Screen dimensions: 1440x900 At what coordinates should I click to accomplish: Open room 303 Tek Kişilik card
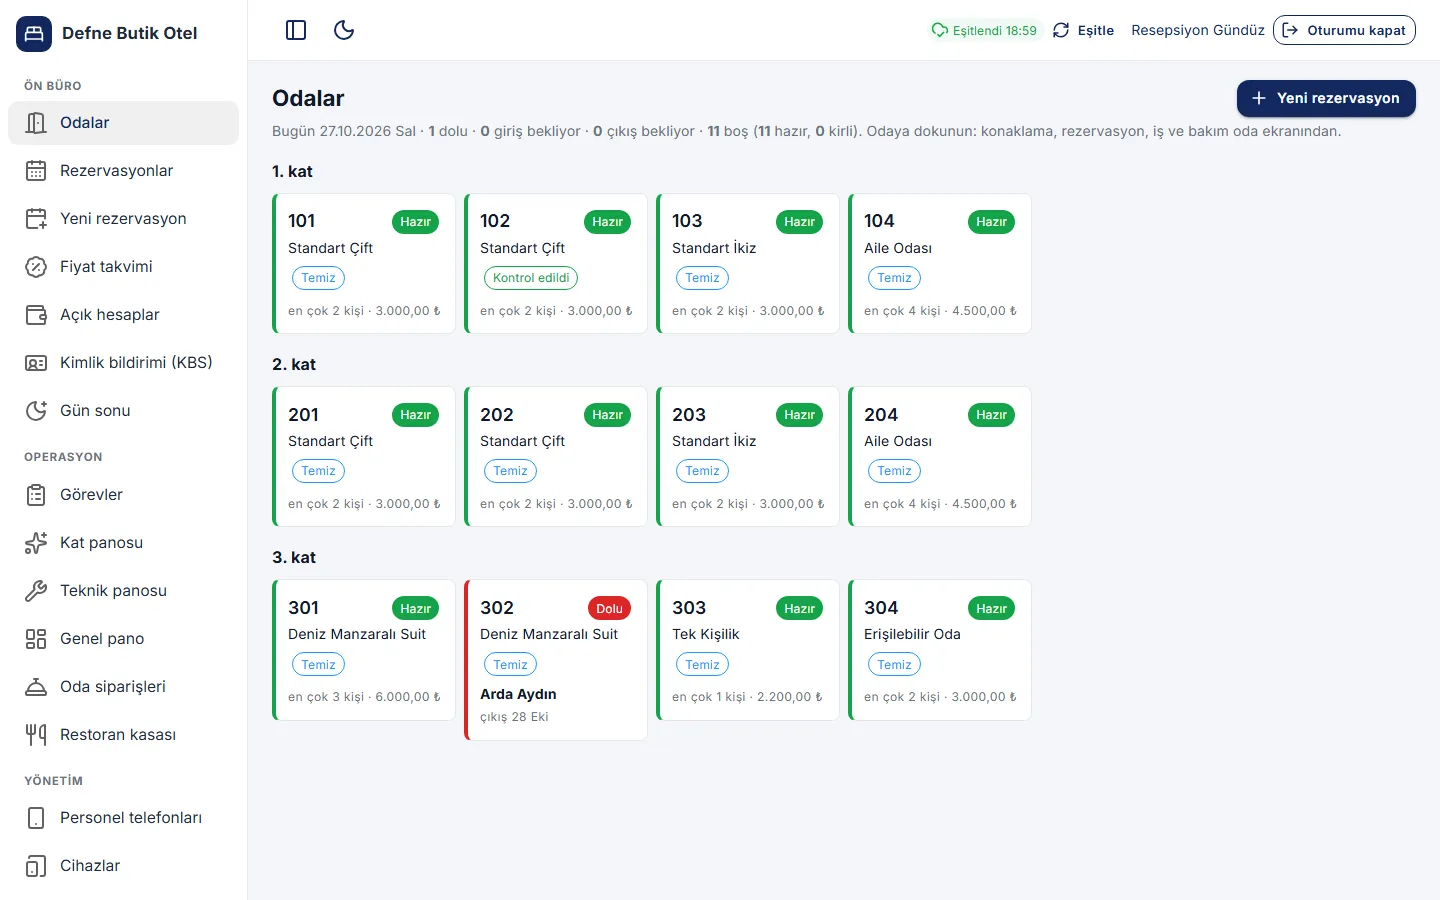click(x=748, y=650)
